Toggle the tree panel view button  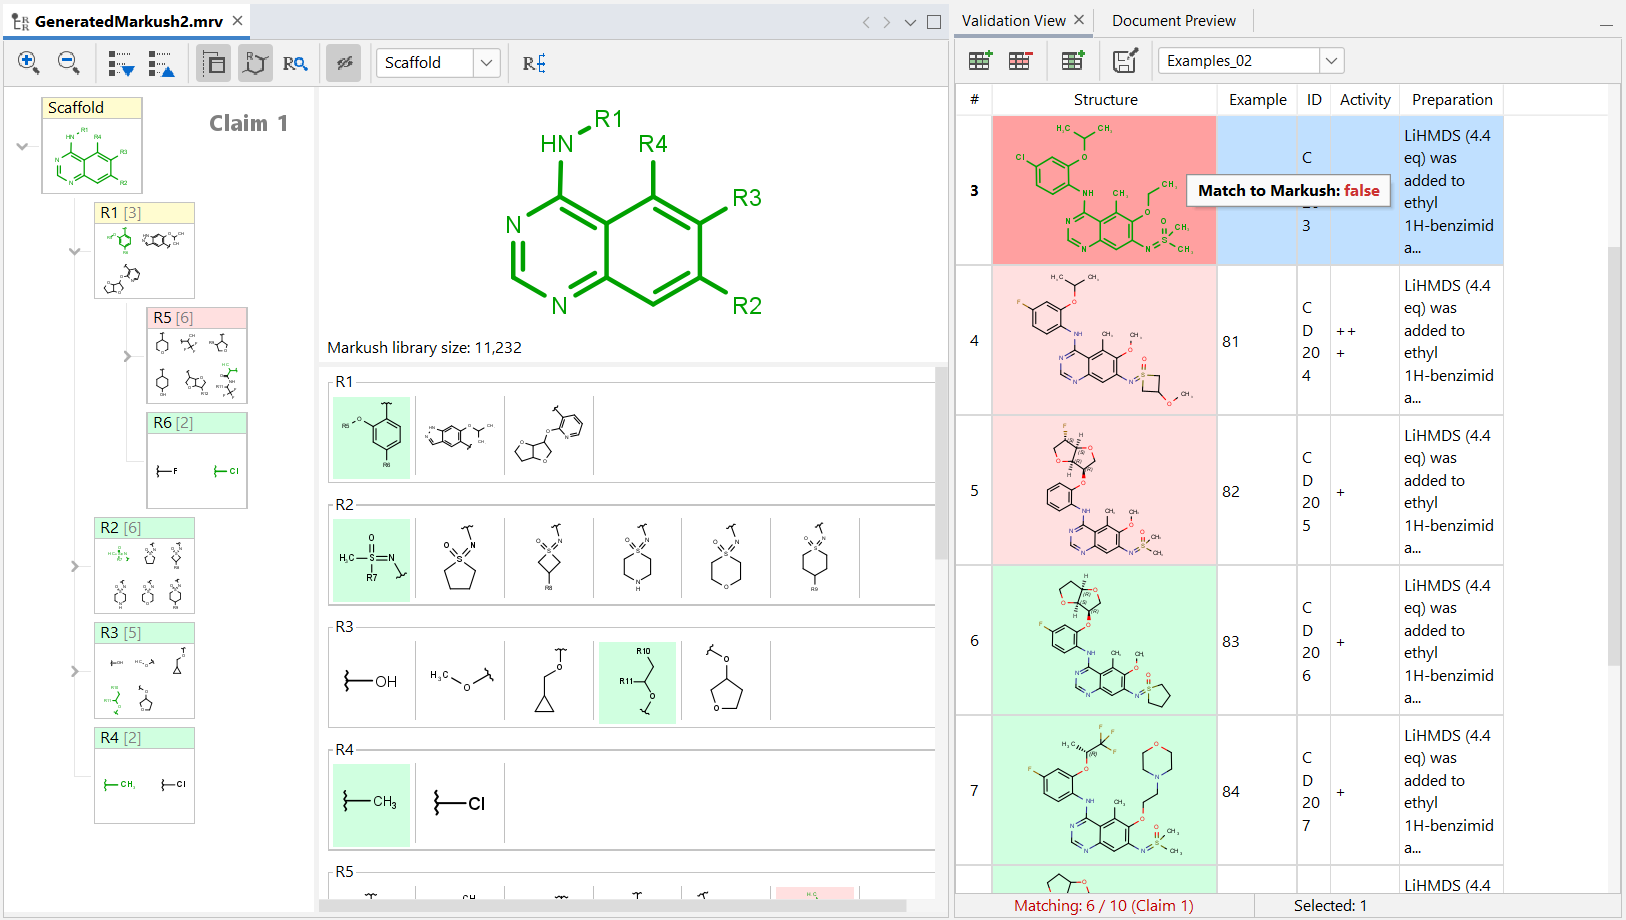[214, 63]
